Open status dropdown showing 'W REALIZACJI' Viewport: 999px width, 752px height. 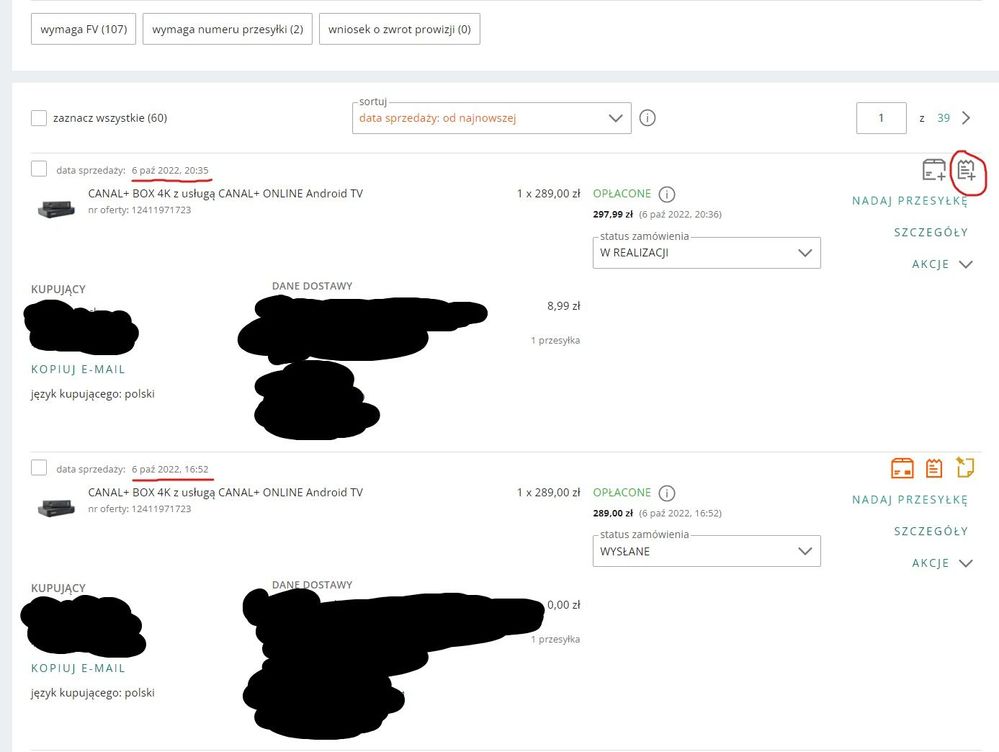tap(706, 253)
